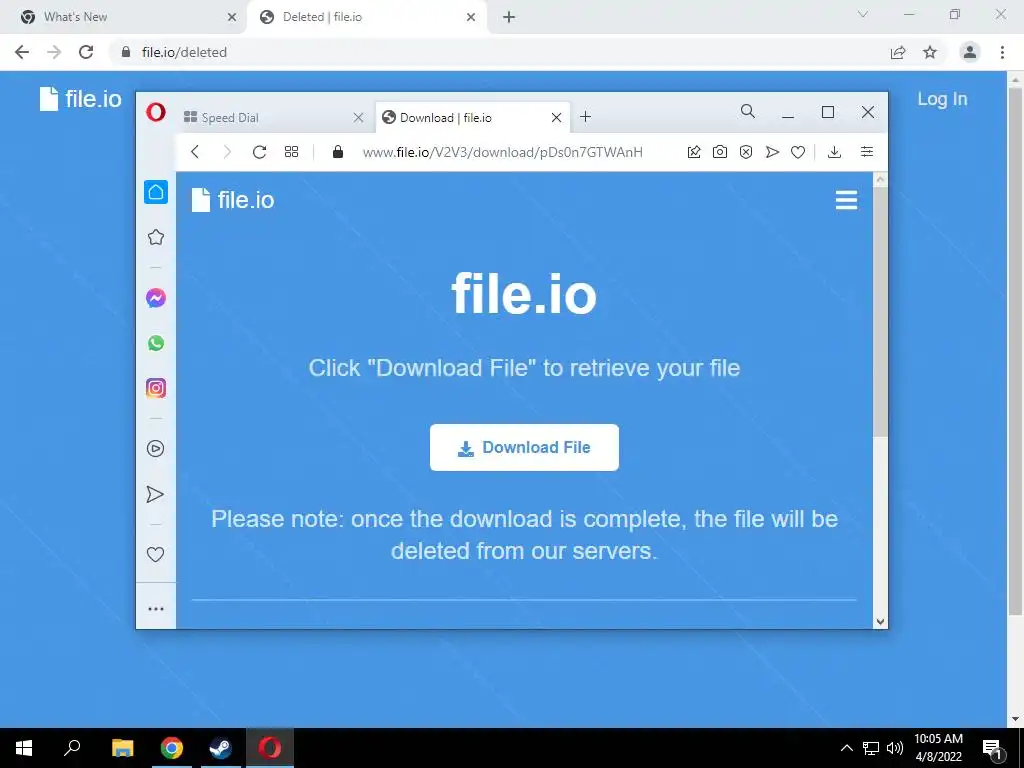Open volume control in system tray
The width and height of the screenshot is (1024, 768).
click(895, 748)
